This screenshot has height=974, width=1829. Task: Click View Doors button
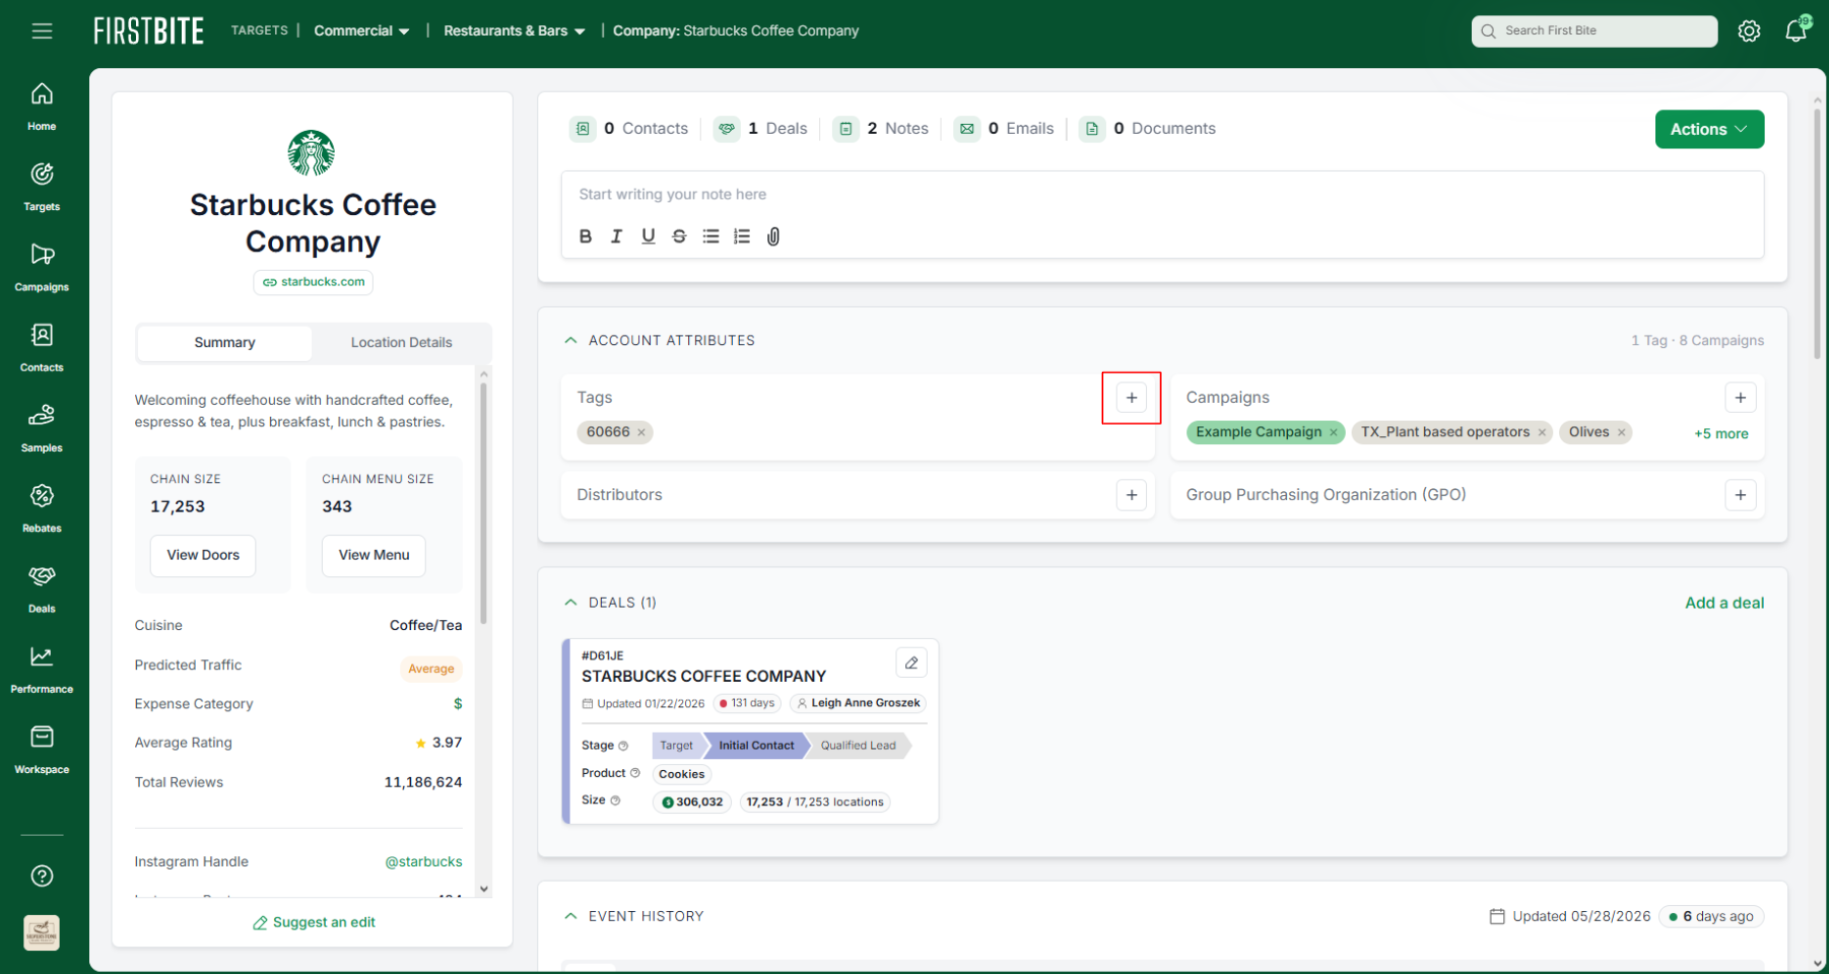[203, 556]
